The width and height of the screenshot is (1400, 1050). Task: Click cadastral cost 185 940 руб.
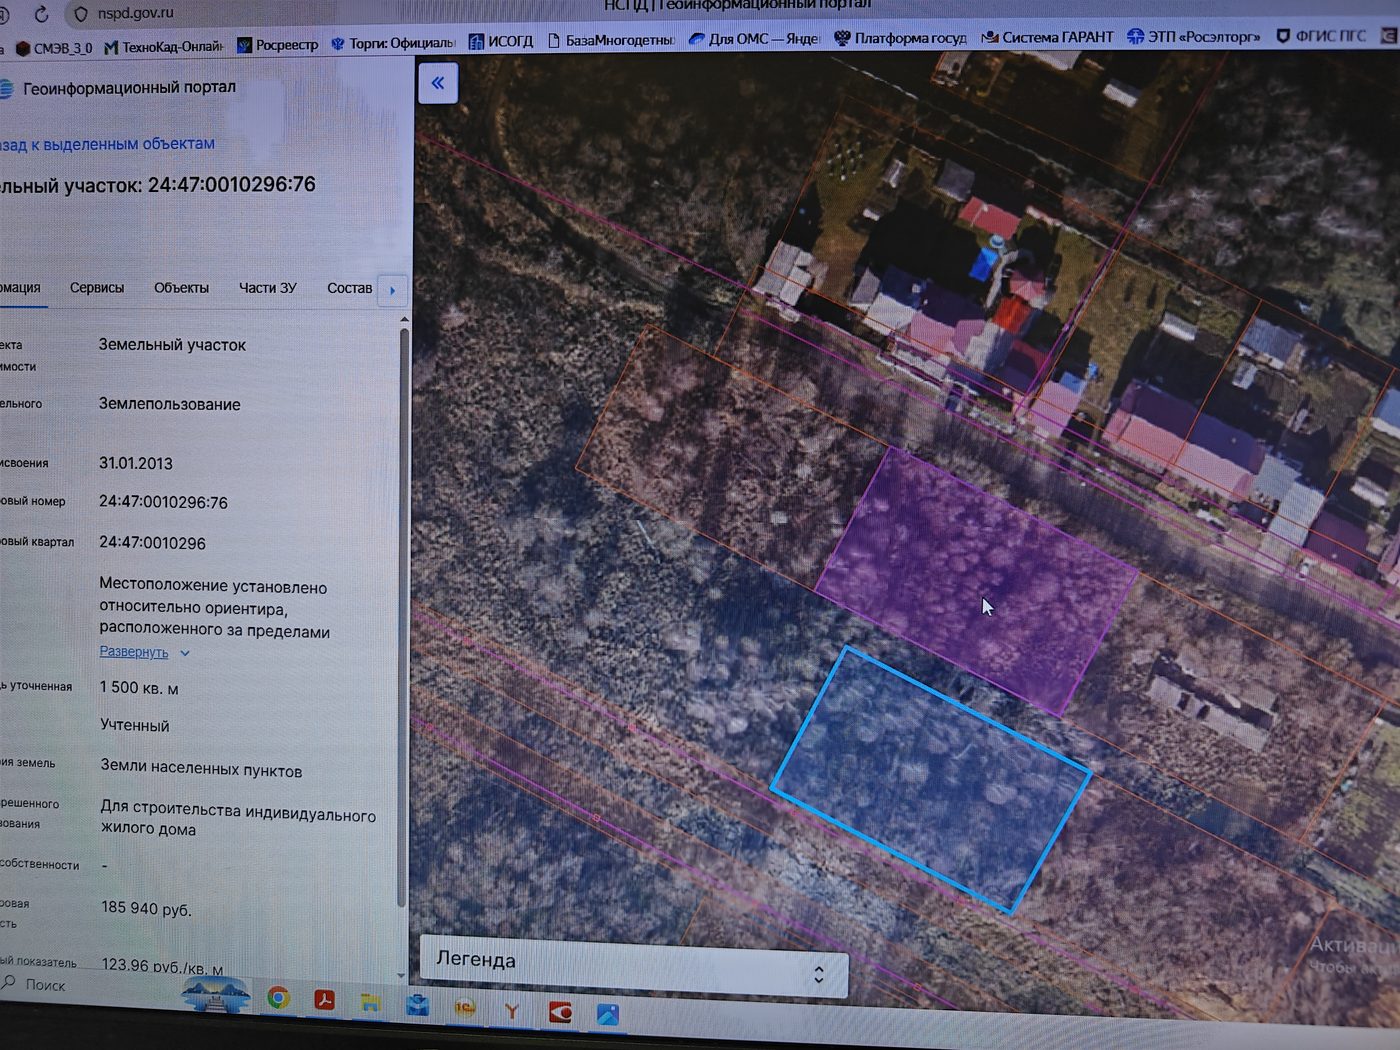(146, 908)
